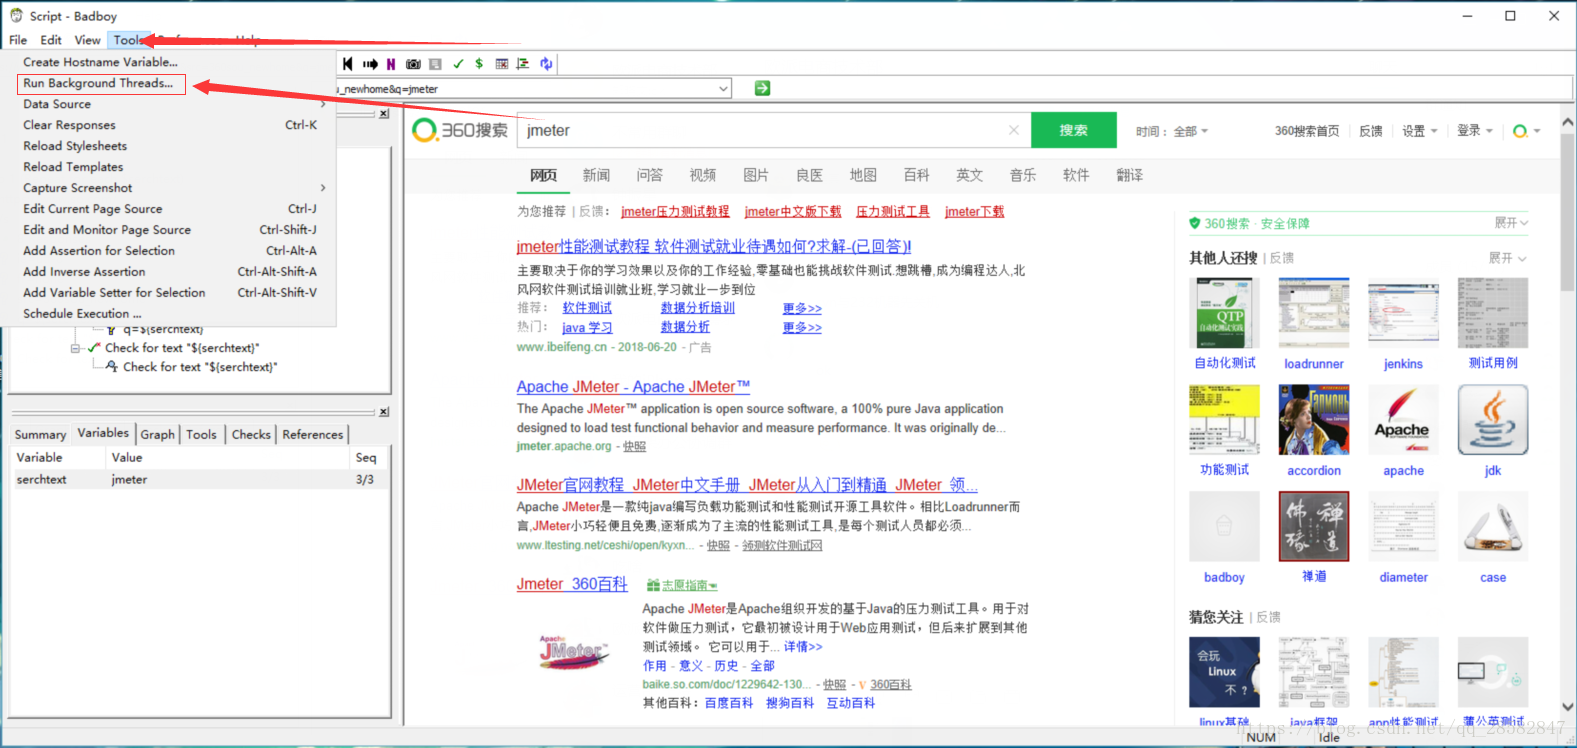Click the 360搜索 logo
1577x748 pixels.
coord(460,130)
